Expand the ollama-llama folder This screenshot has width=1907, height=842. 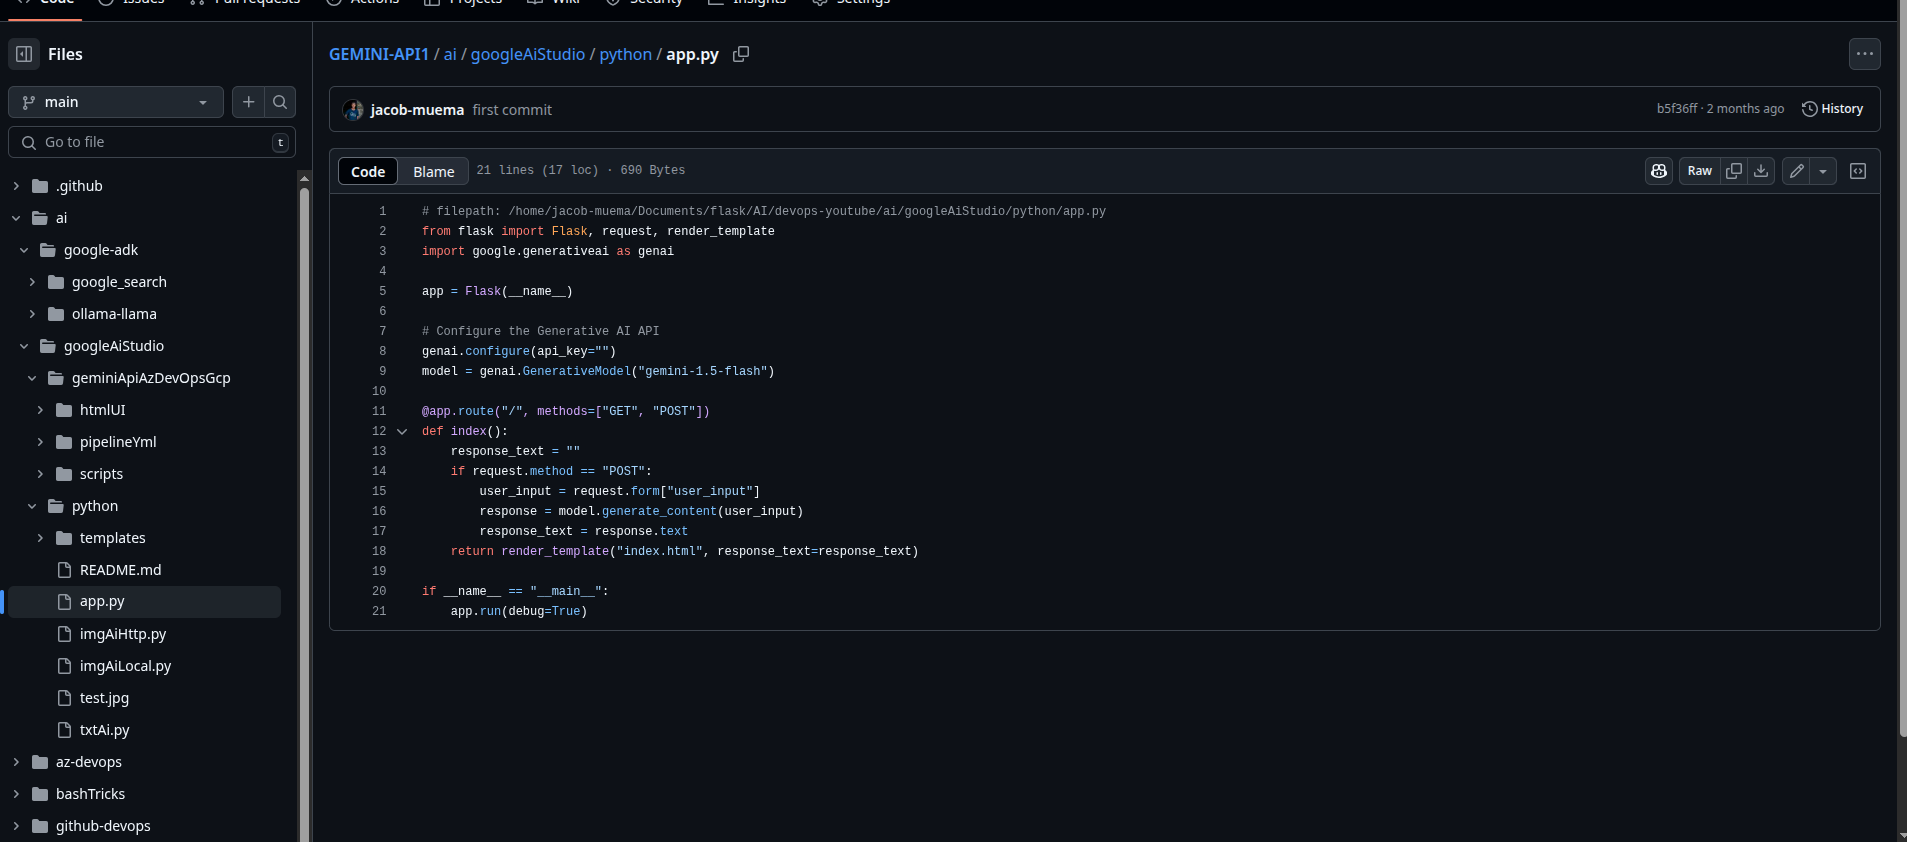pos(32,314)
